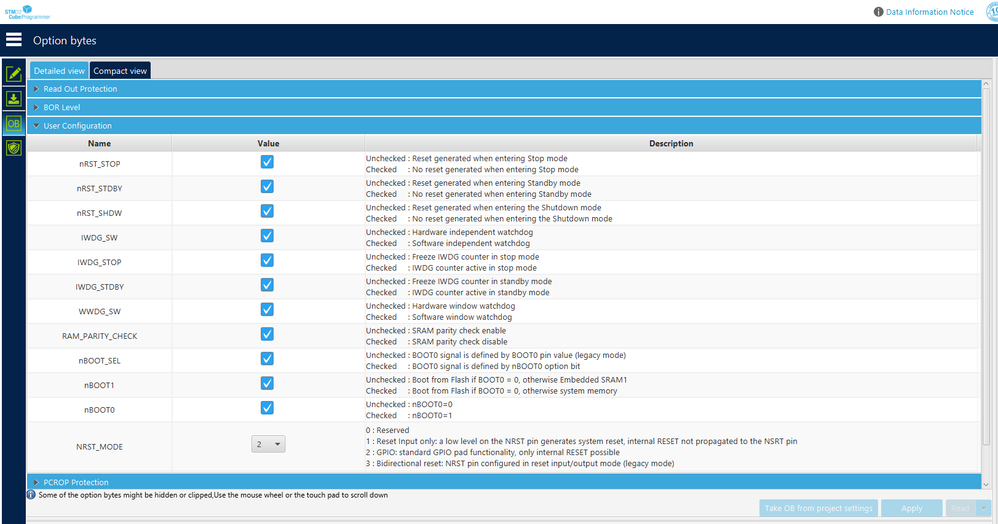Uncheck the nBOOT0 checkbox
Screen dimensions: 998x524
[267, 407]
